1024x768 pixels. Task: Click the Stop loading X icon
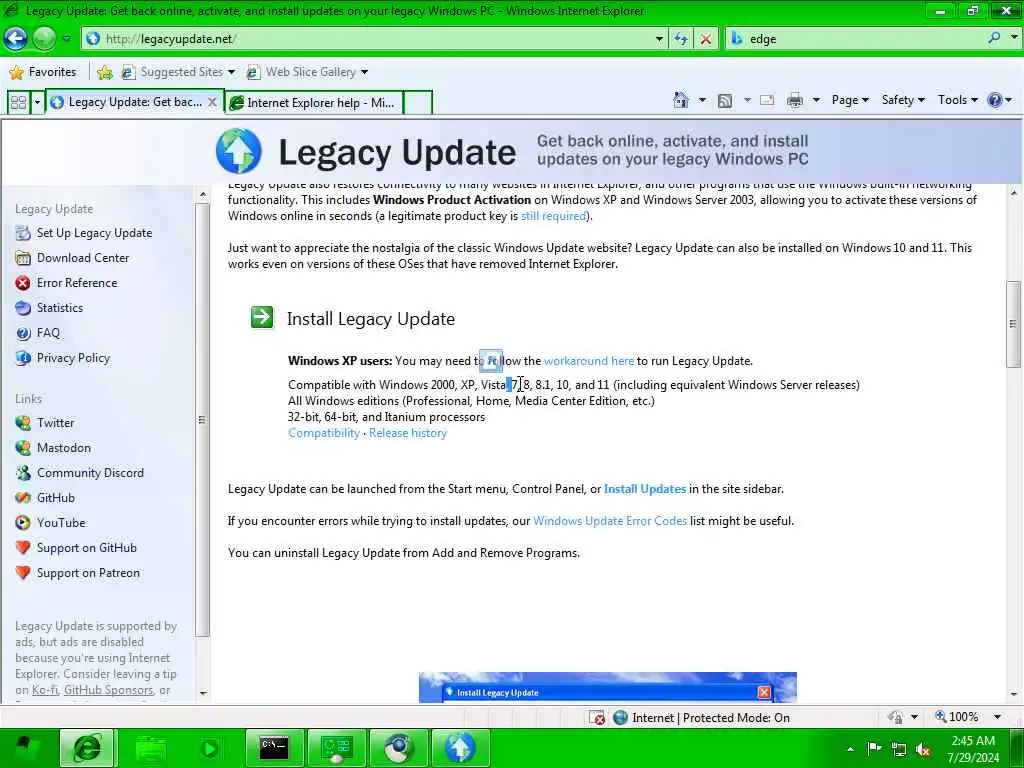coord(705,39)
